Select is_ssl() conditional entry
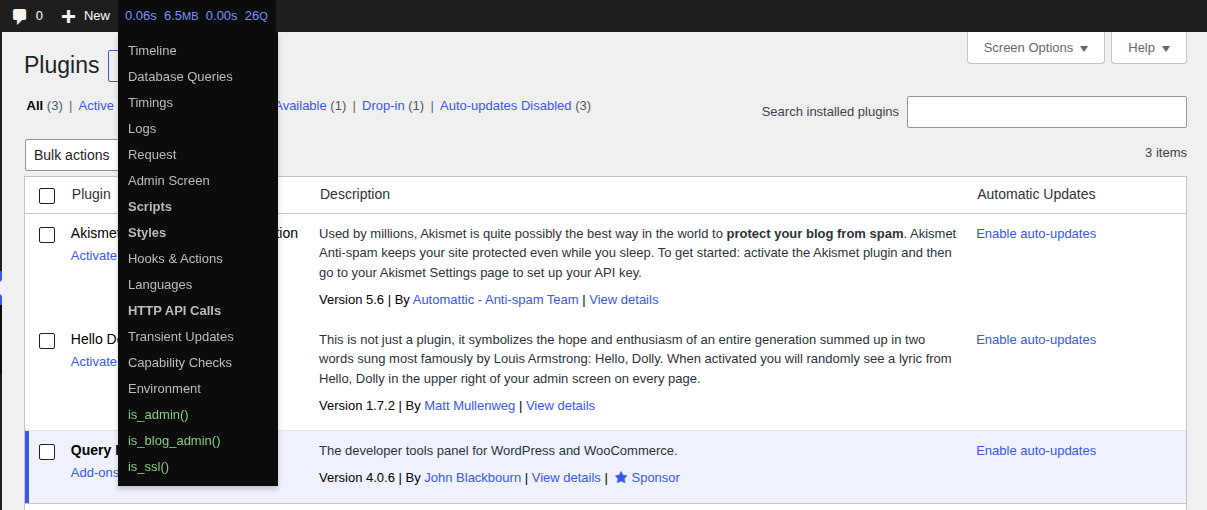Image resolution: width=1207 pixels, height=510 pixels. 198,467
